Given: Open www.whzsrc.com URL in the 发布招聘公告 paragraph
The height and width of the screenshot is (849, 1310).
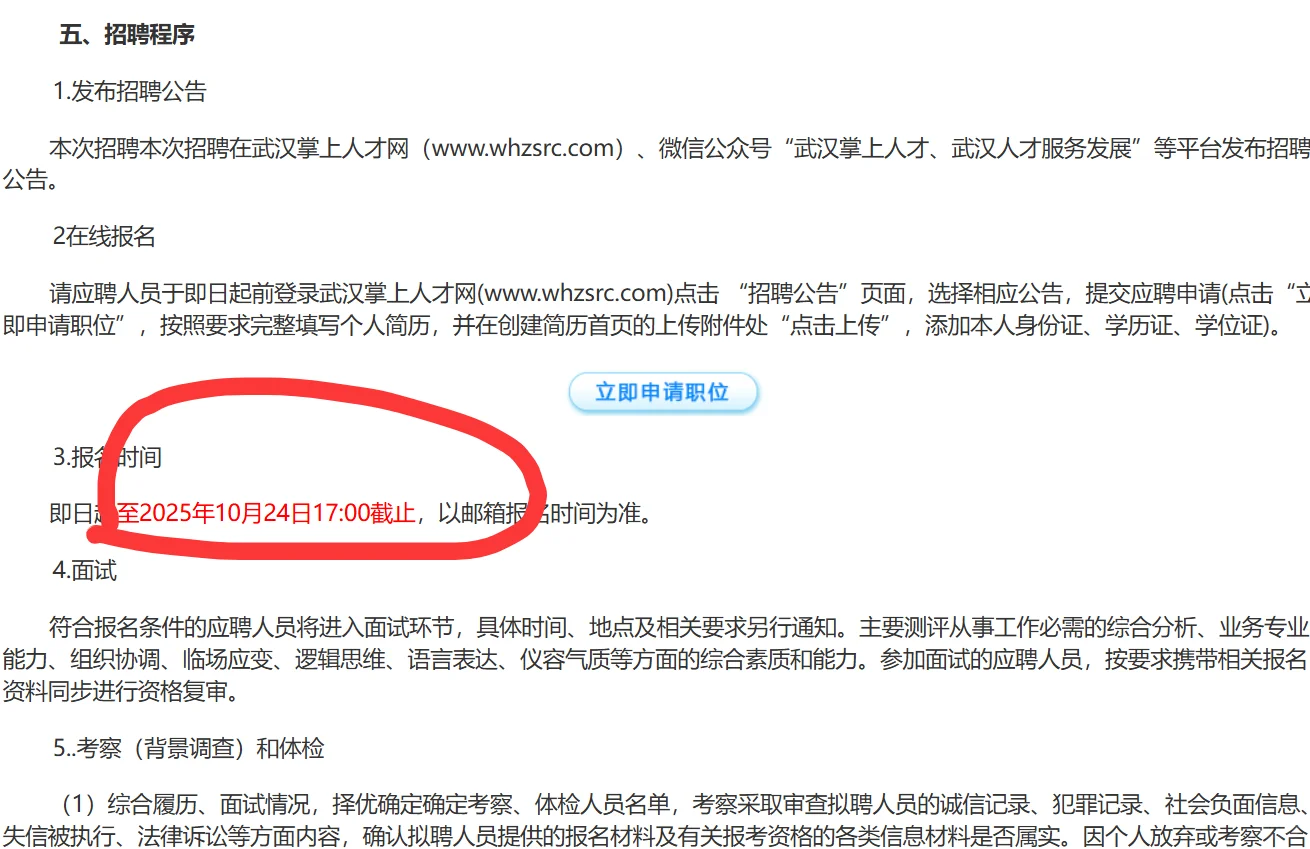Looking at the screenshot, I should click(516, 149).
